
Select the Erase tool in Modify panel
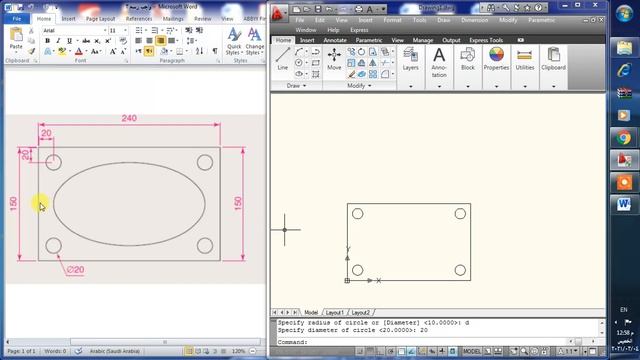pos(351,74)
